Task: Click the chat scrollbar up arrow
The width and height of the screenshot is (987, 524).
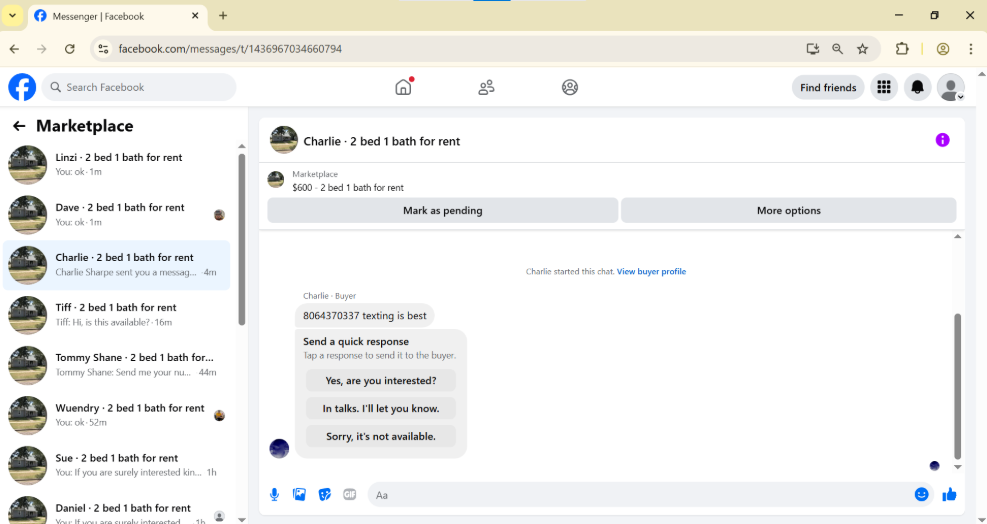Action: (x=957, y=237)
